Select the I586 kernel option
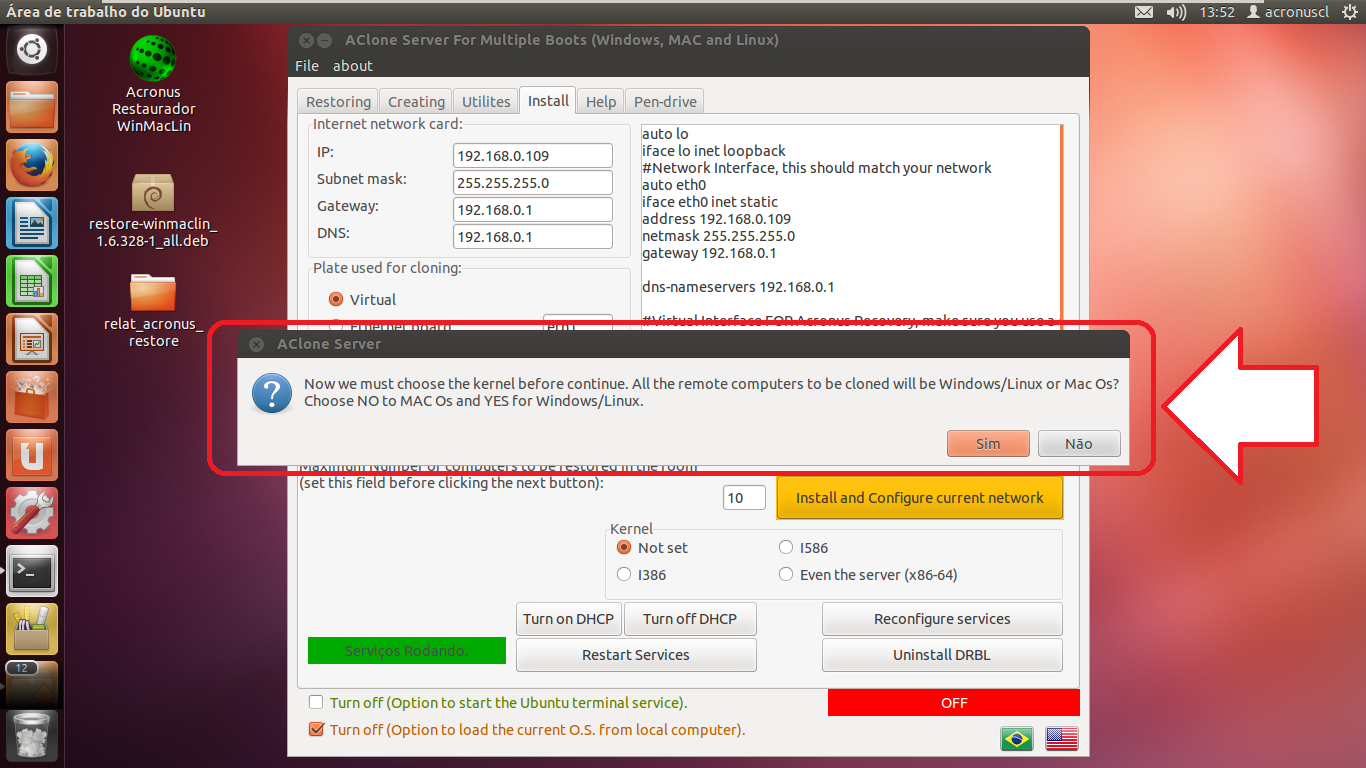Image resolution: width=1366 pixels, height=768 pixels. (x=786, y=547)
